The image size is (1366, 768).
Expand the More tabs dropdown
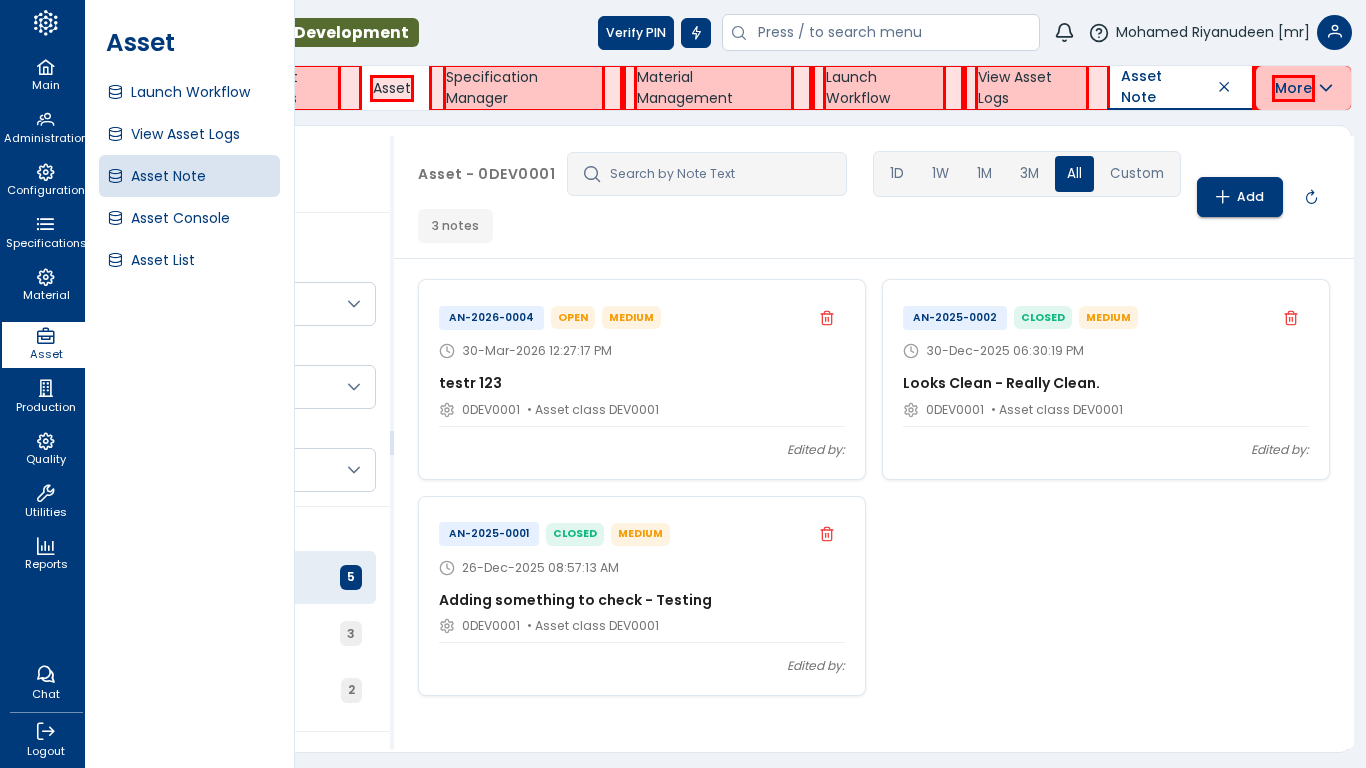tap(1303, 88)
